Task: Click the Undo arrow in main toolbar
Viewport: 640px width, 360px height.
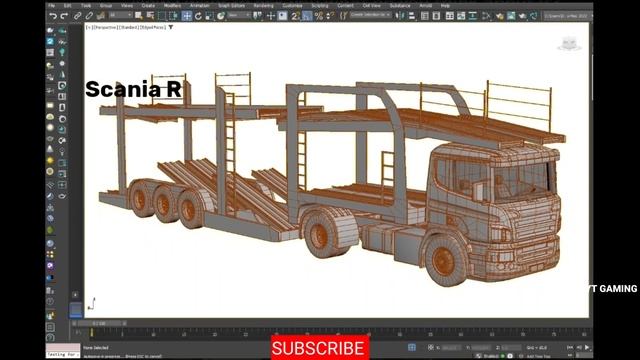Action: pos(53,16)
